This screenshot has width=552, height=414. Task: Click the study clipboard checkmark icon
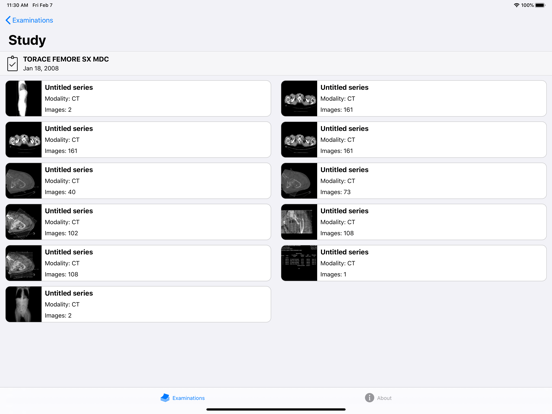click(x=12, y=63)
